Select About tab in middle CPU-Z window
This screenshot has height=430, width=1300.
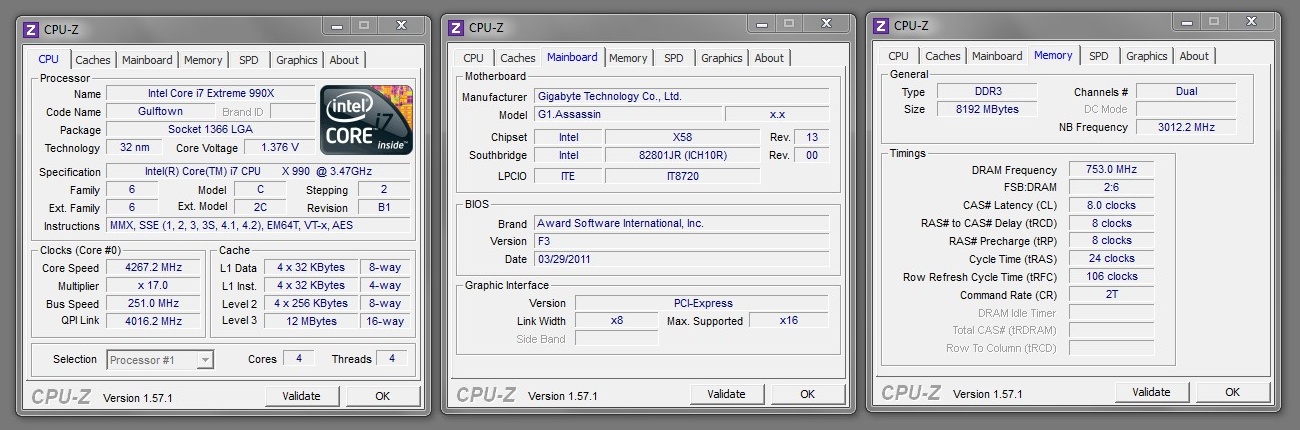pos(769,58)
